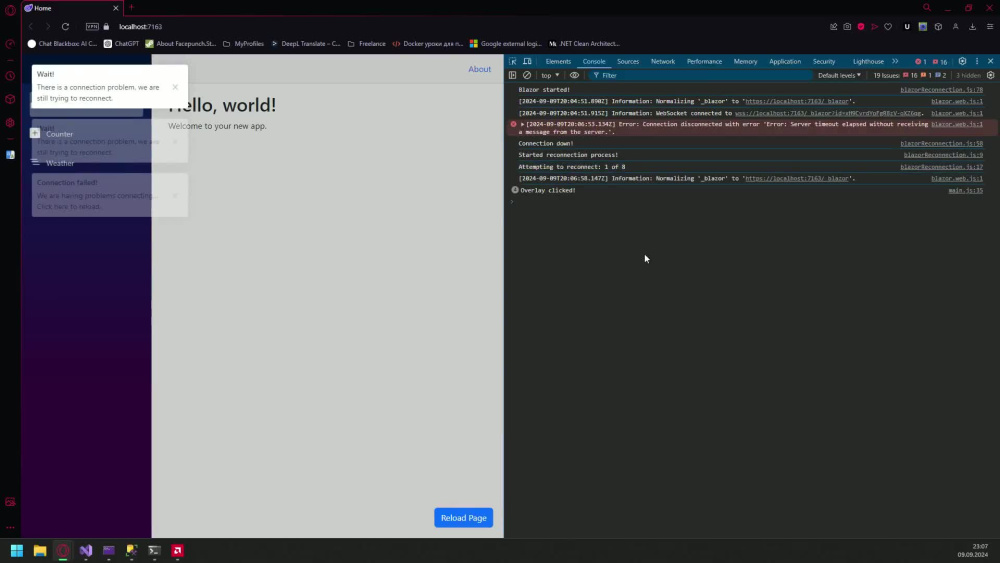The height and width of the screenshot is (563, 1000).
Task: Open the live expression eye icon
Action: point(574,75)
